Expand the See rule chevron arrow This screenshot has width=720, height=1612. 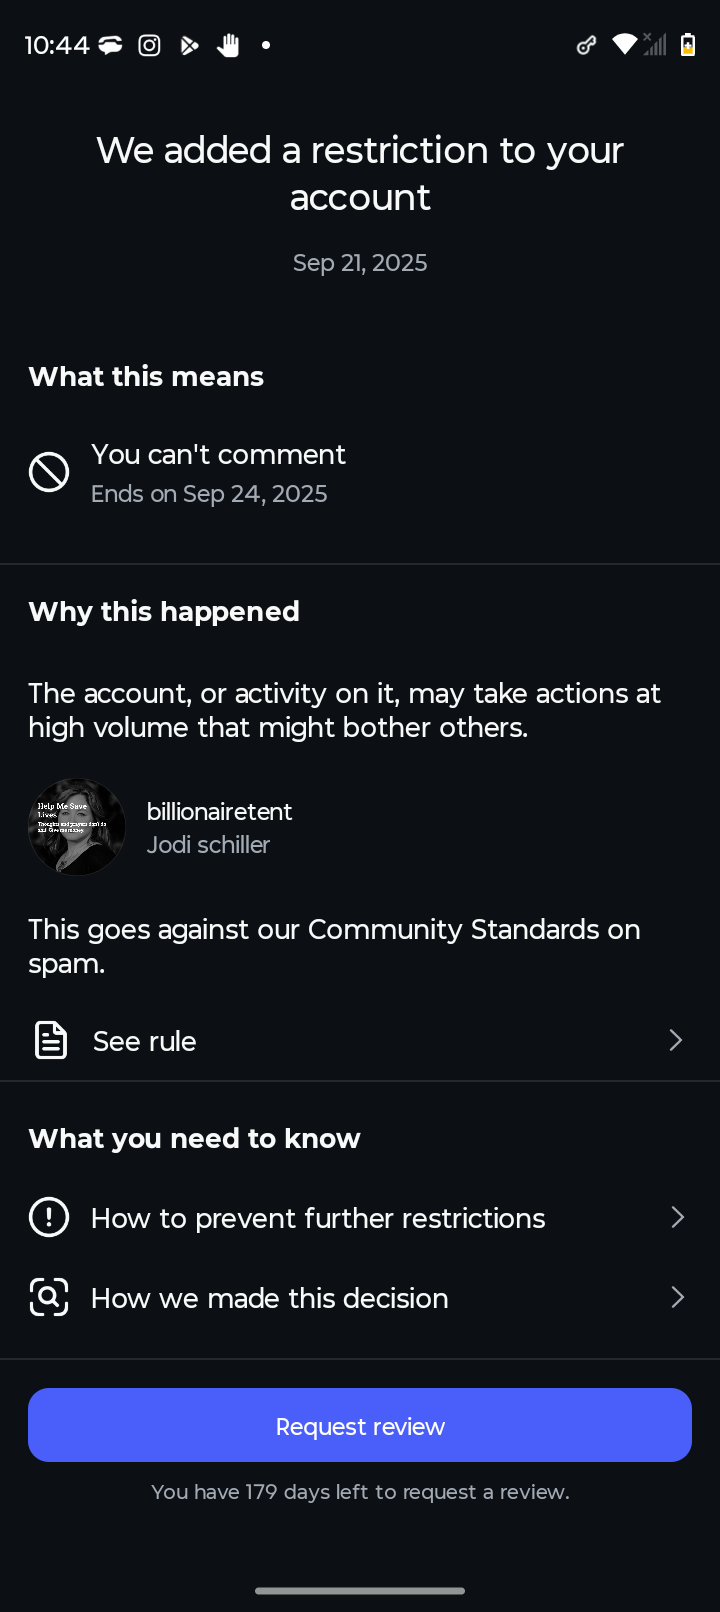click(x=676, y=1040)
